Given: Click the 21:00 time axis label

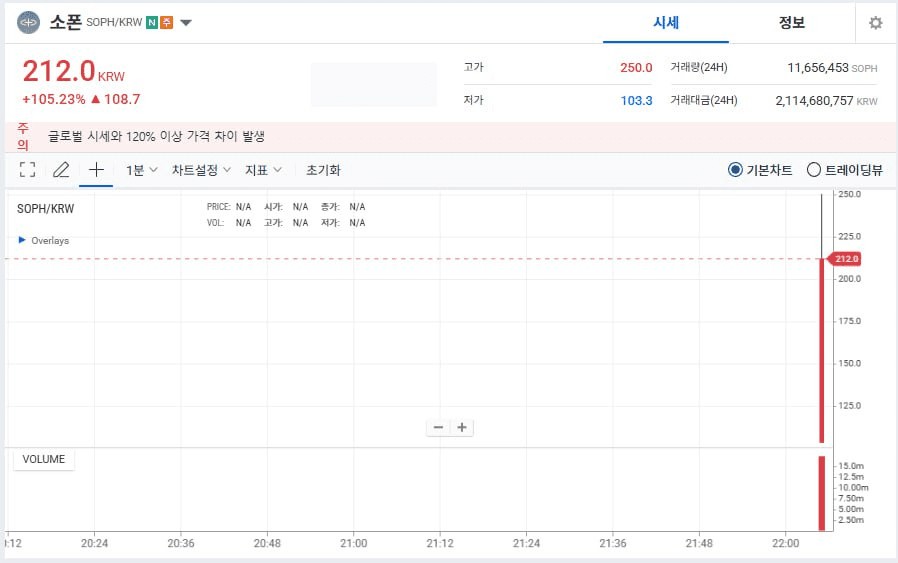Looking at the screenshot, I should (x=353, y=543).
